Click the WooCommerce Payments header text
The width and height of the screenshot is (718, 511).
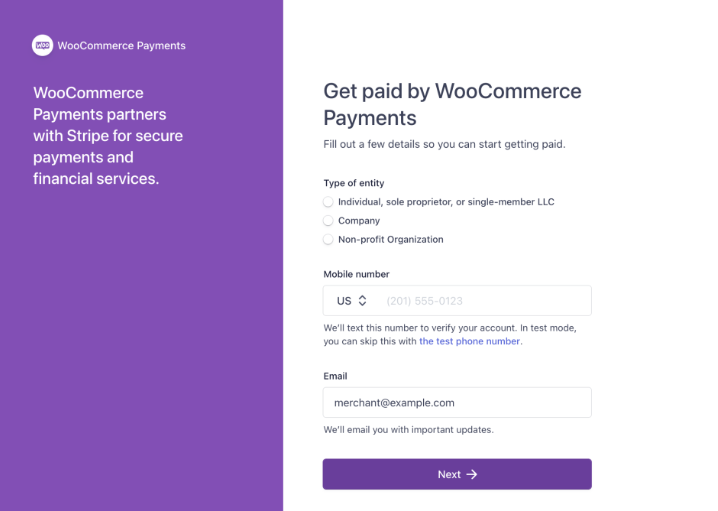[121, 46]
